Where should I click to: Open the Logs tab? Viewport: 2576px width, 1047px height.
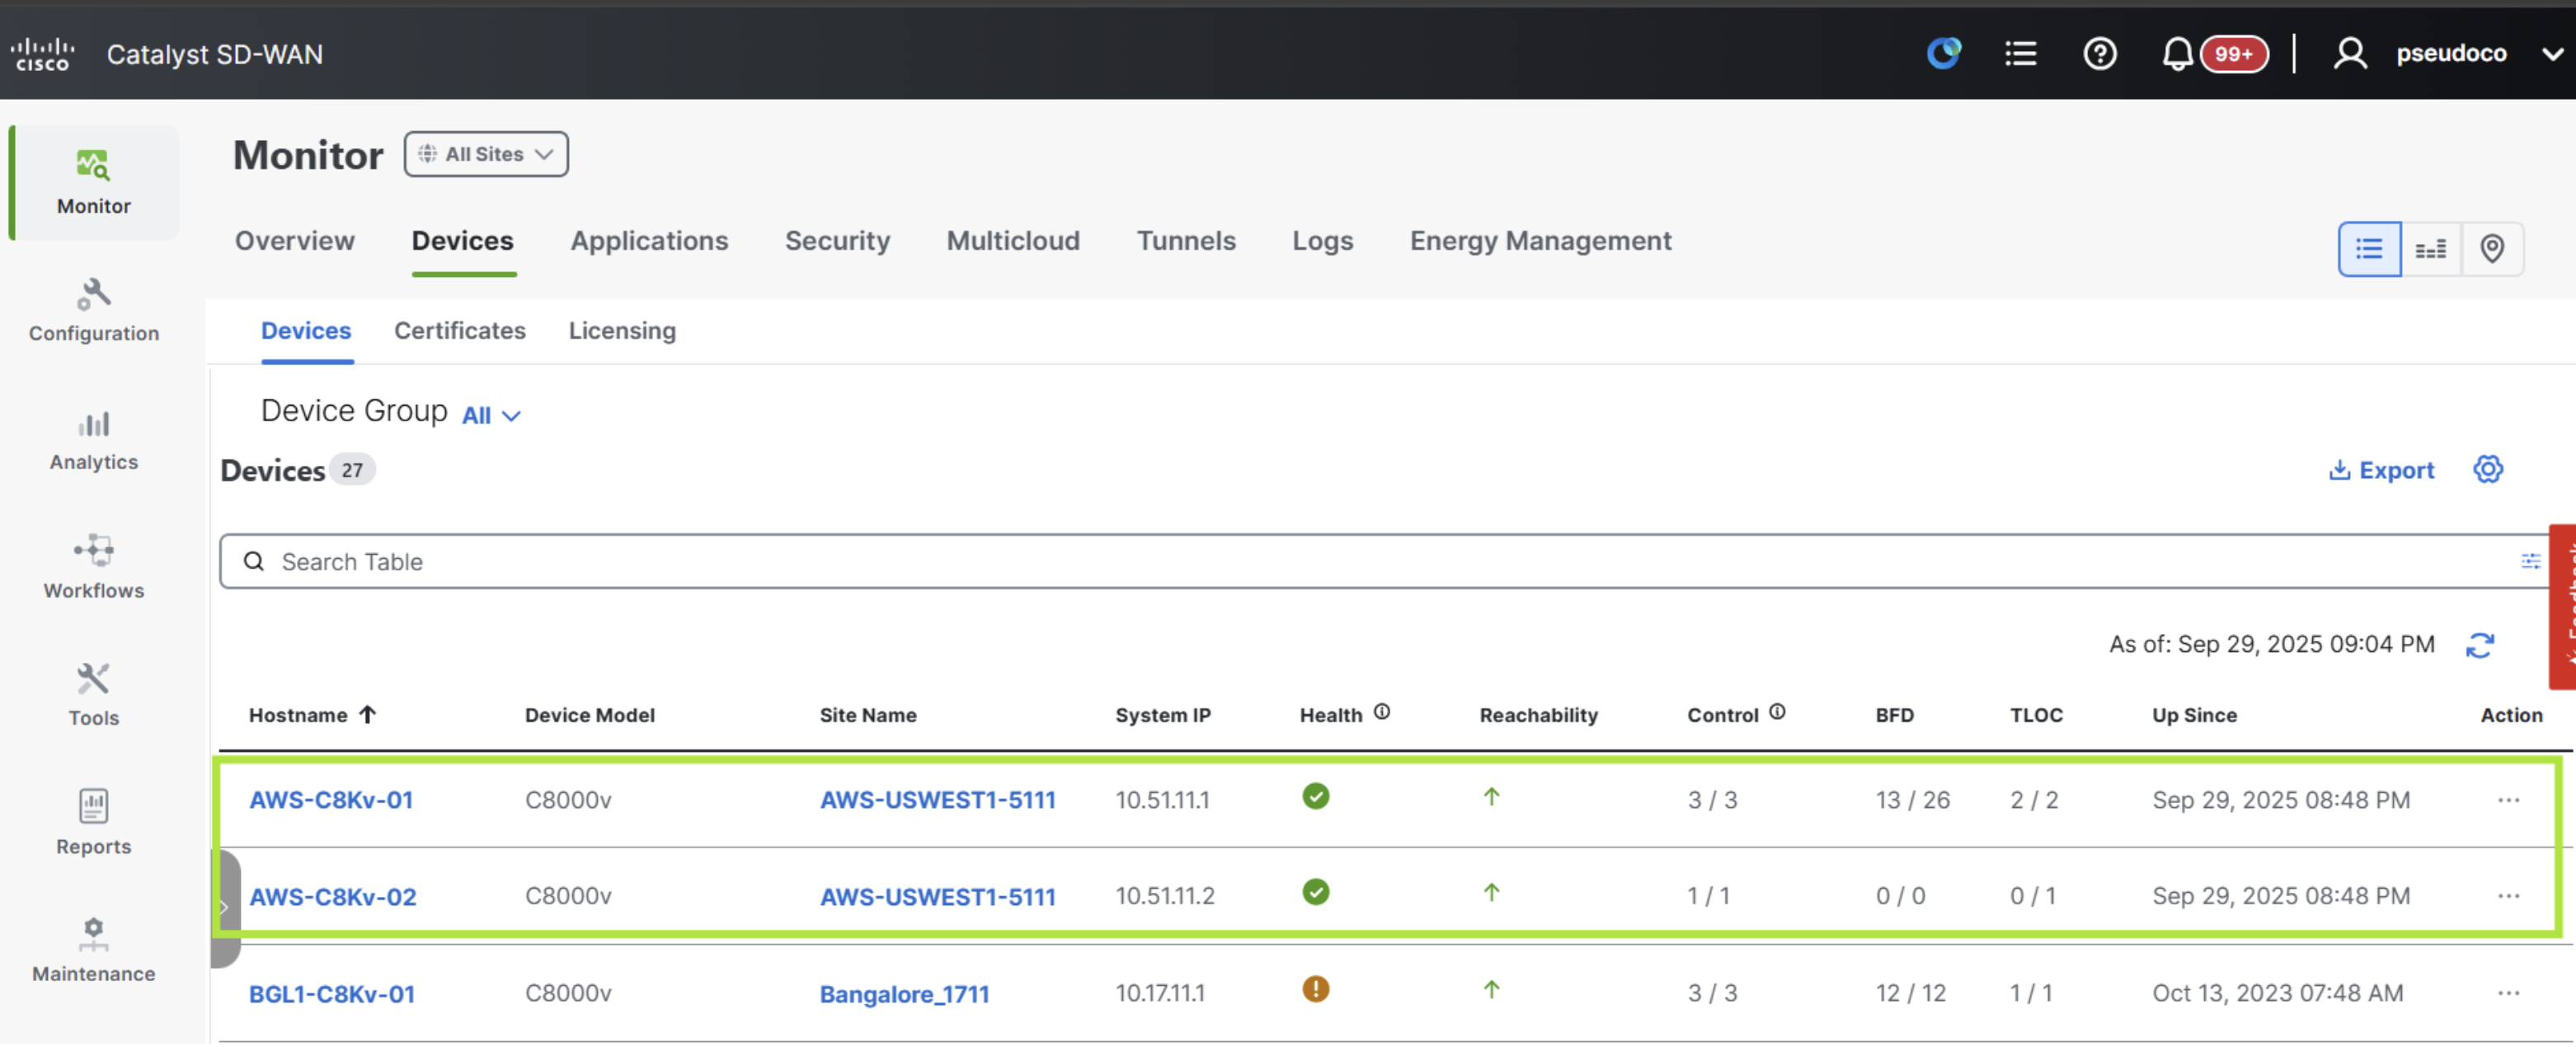pyautogui.click(x=1322, y=241)
